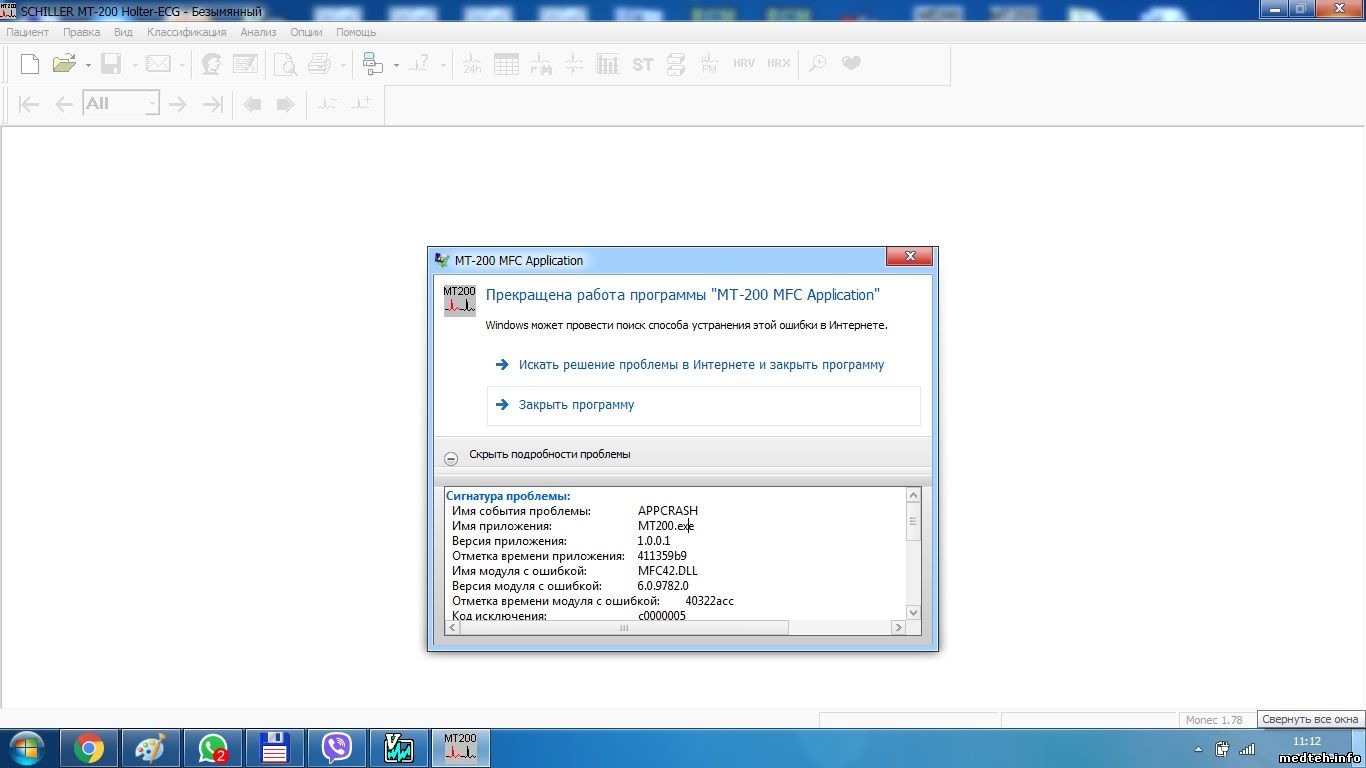The image size is (1366, 768).
Task: Click the device transfer icon in toolbar
Action: [373, 64]
